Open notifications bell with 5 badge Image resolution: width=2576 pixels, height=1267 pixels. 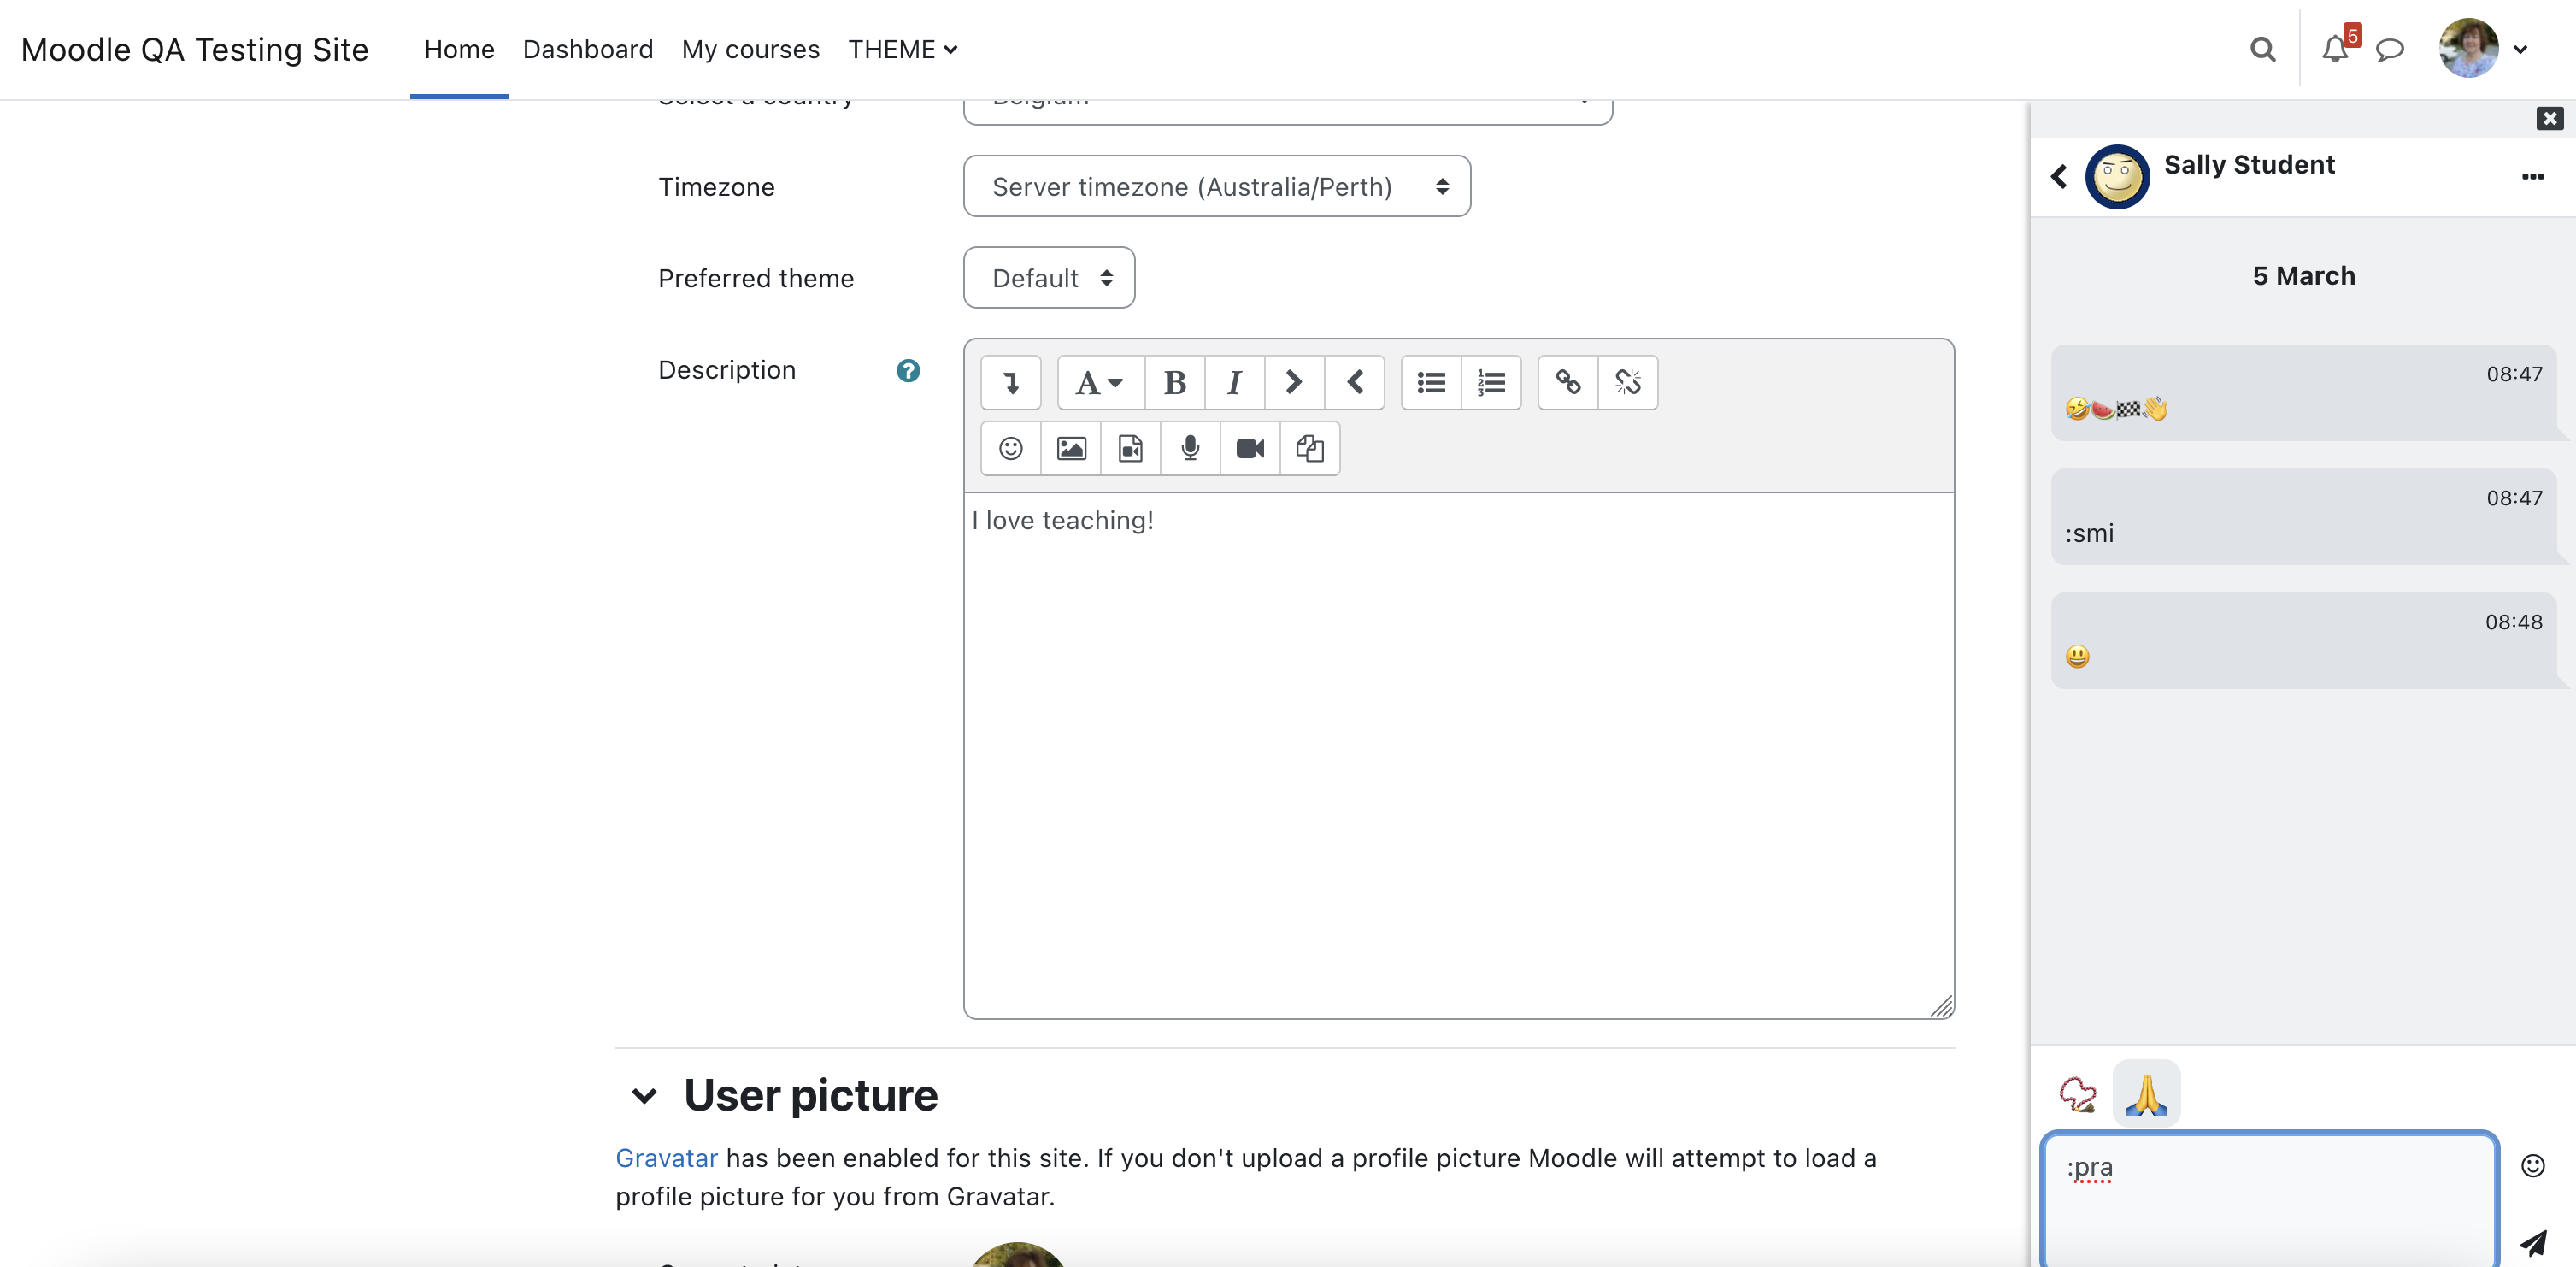tap(2337, 47)
